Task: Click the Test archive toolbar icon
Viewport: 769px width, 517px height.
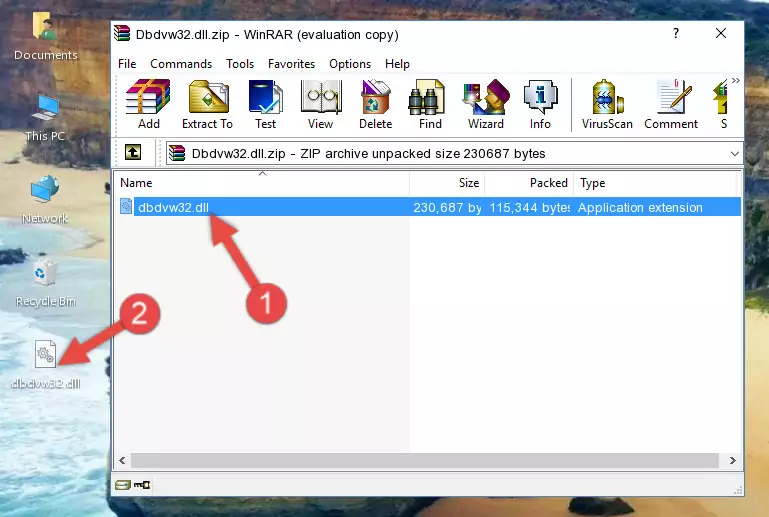Action: pos(265,104)
